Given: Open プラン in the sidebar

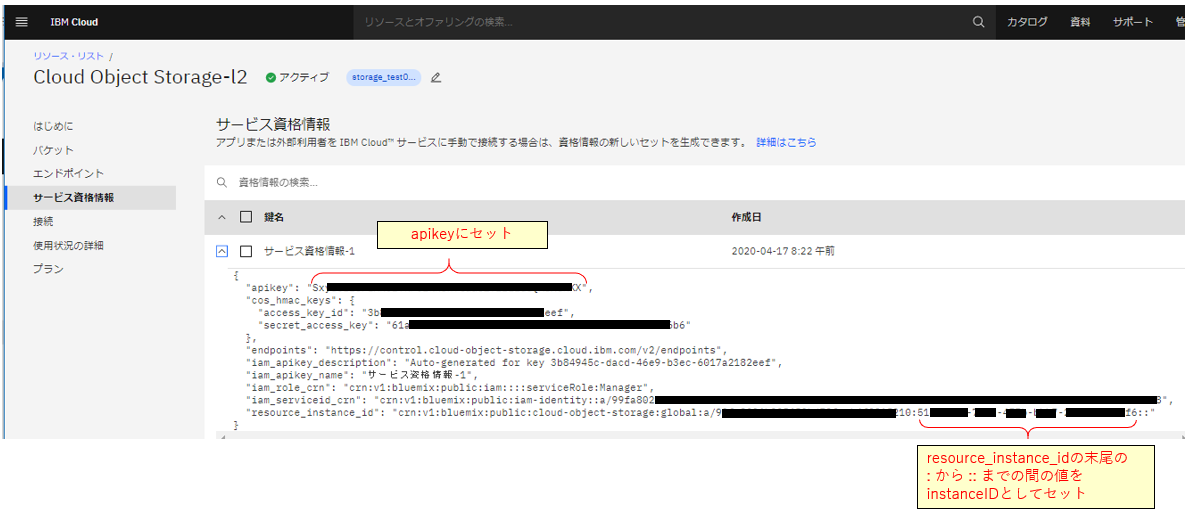Looking at the screenshot, I should click(48, 269).
